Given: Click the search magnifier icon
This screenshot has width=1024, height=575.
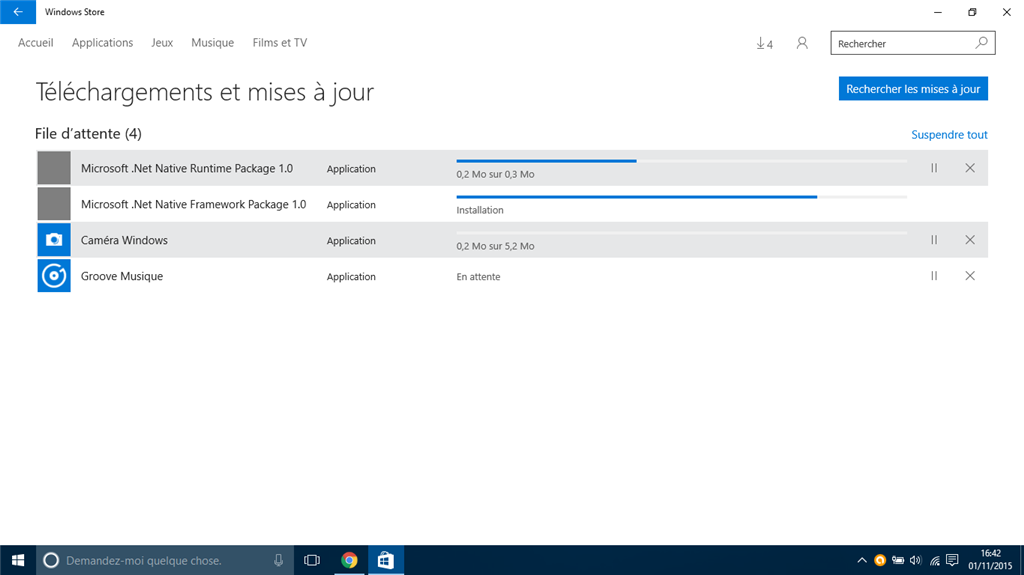Looking at the screenshot, I should 981,43.
